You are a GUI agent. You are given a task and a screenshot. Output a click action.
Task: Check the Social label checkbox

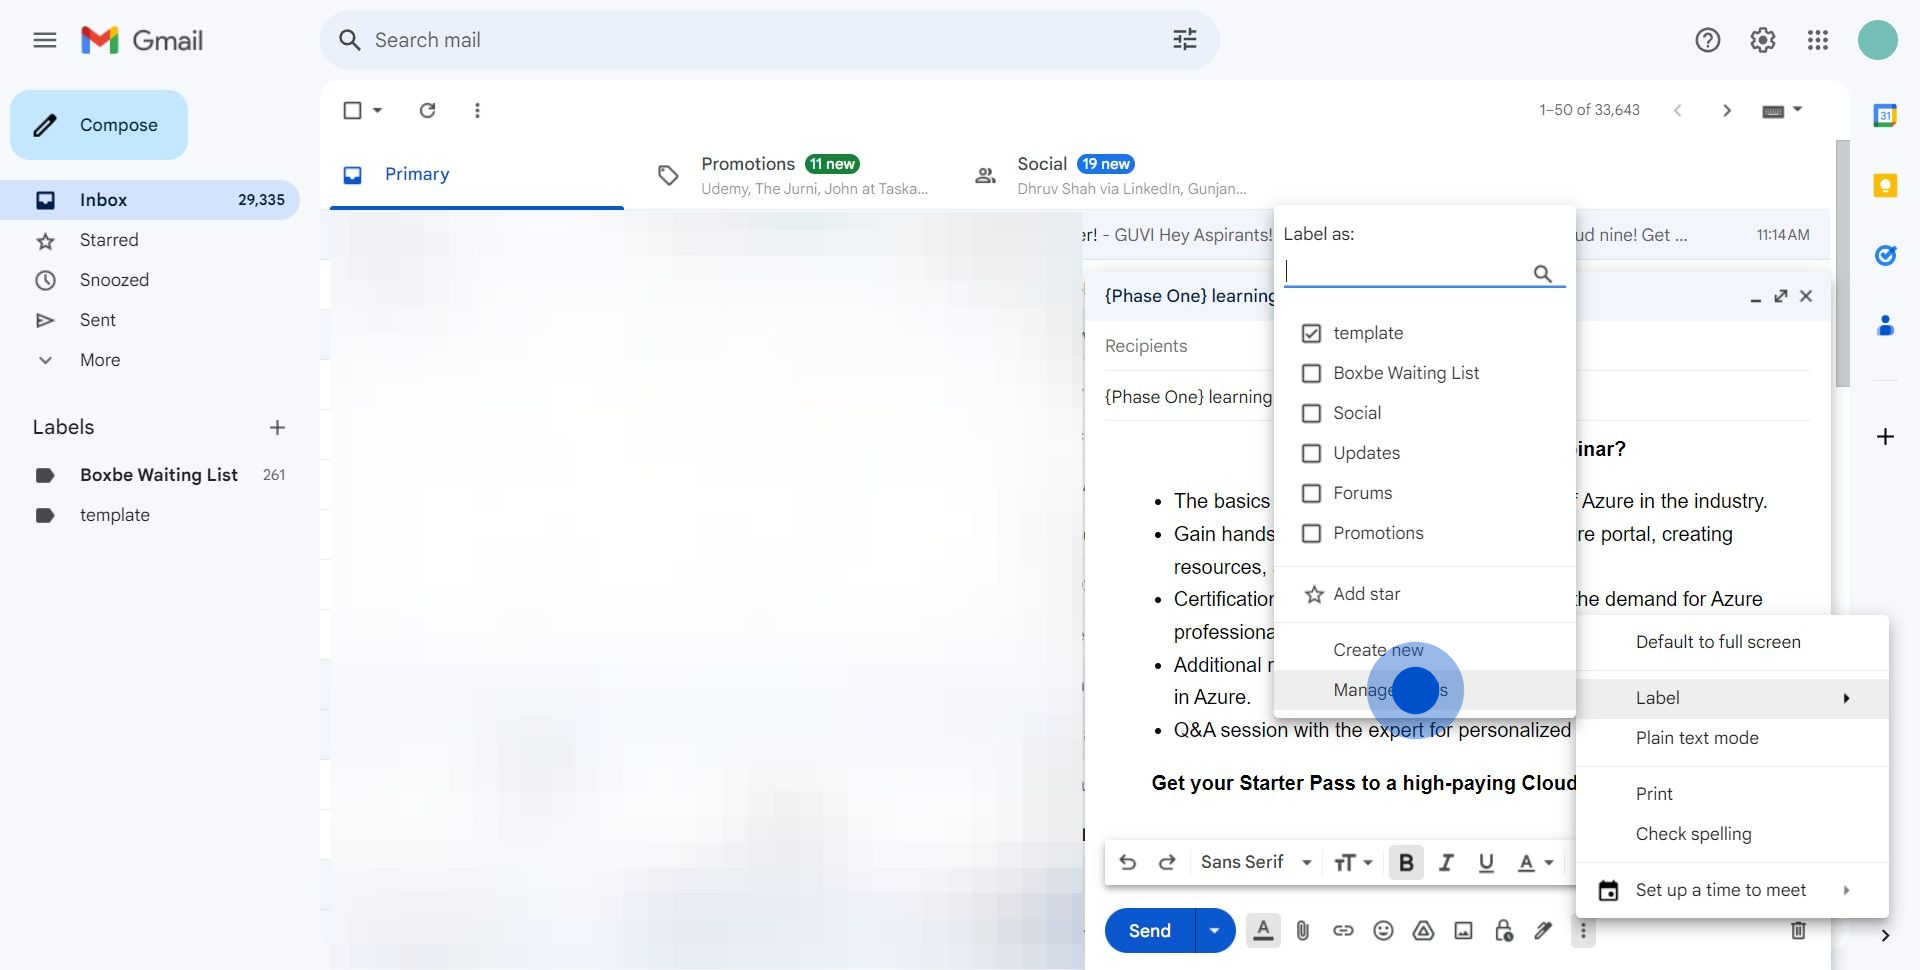1311,413
